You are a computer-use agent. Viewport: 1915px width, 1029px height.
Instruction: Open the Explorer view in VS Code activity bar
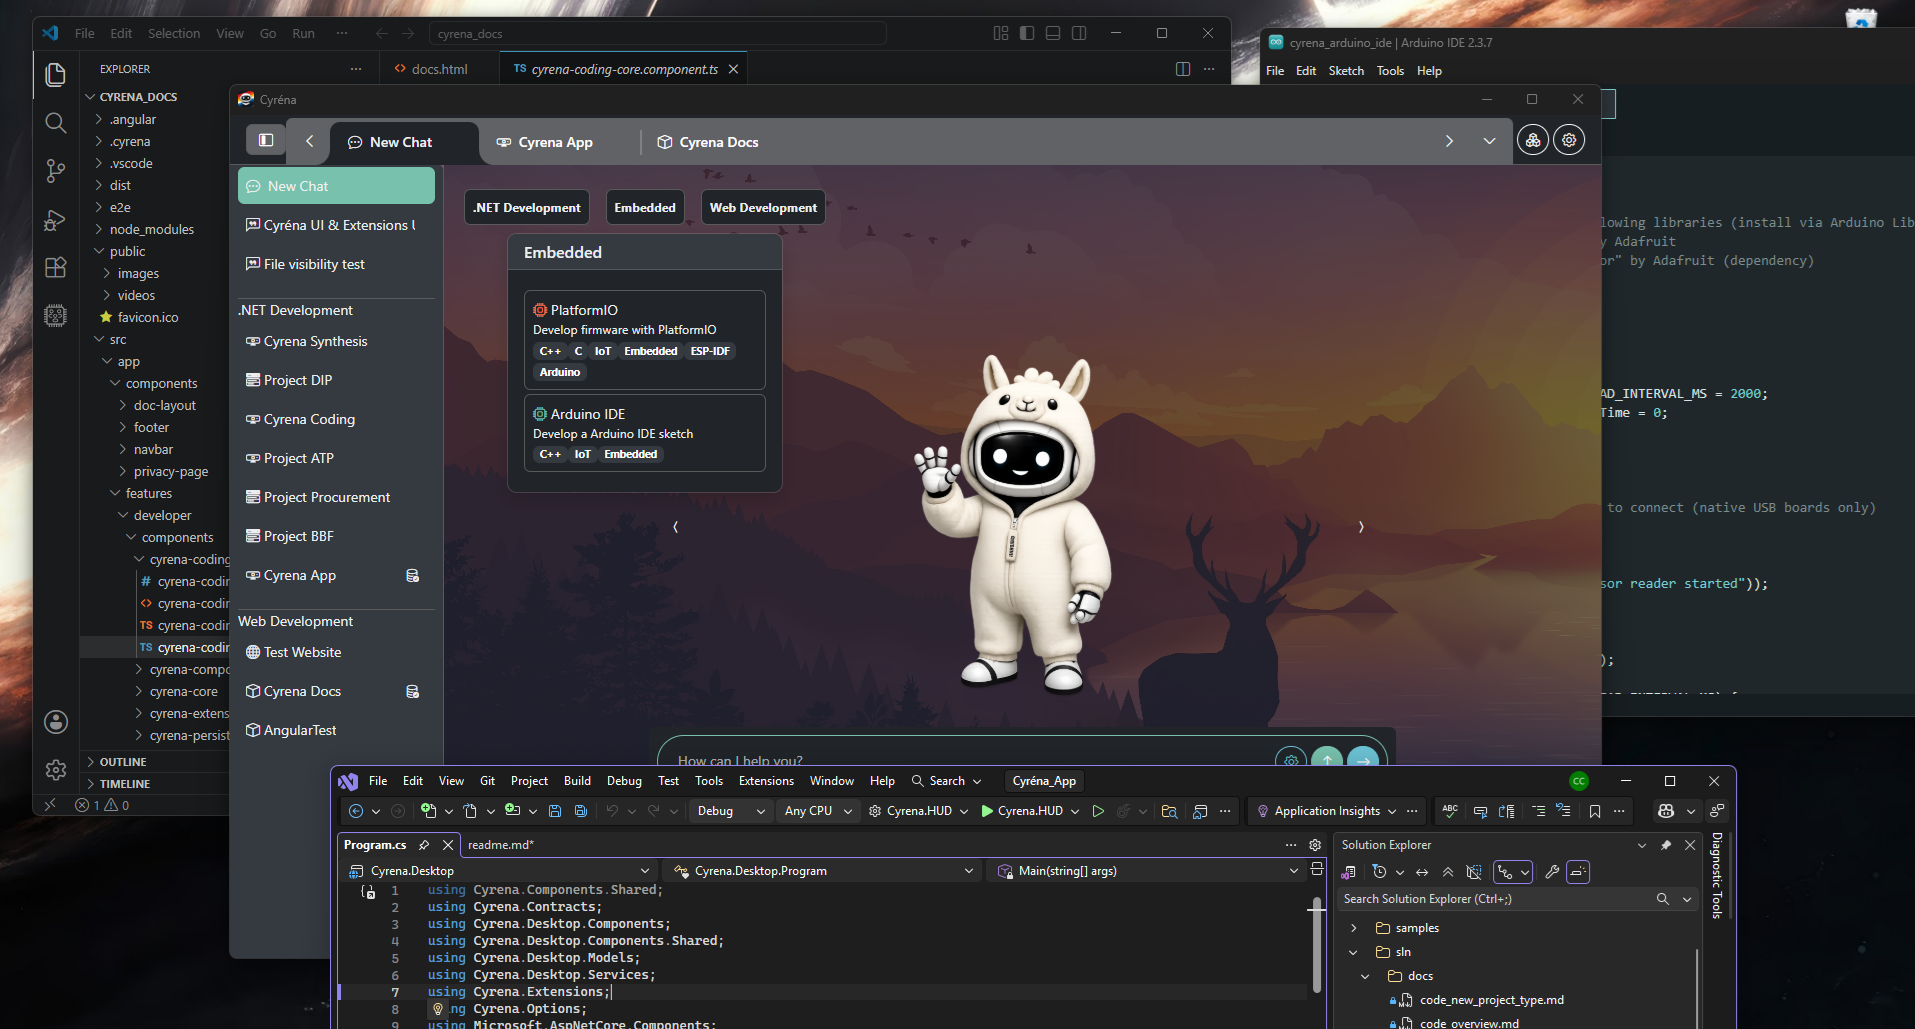(x=56, y=75)
